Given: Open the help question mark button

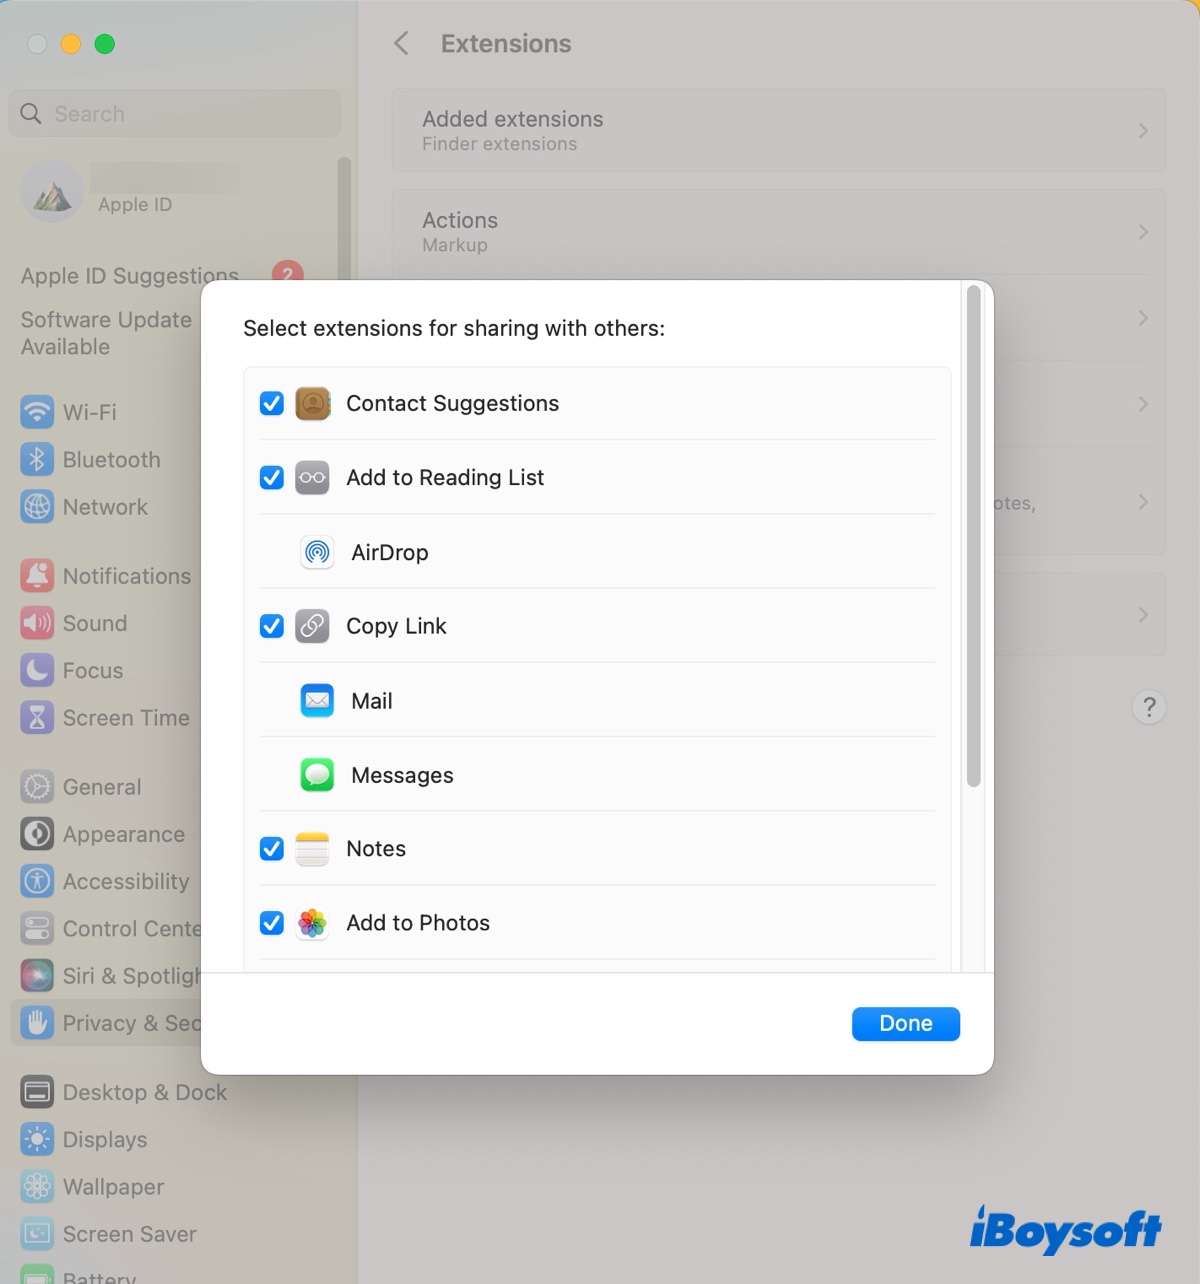Looking at the screenshot, I should (x=1149, y=707).
